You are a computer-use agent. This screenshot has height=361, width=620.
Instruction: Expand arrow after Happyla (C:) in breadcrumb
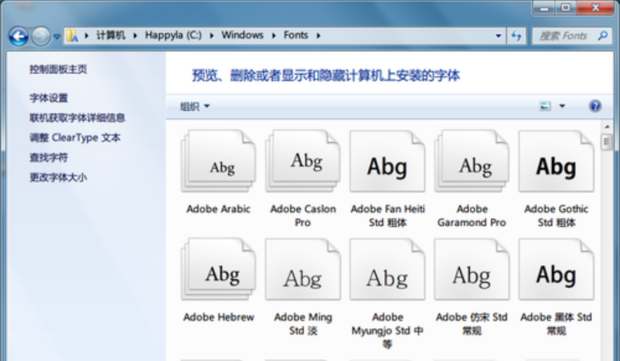212,36
